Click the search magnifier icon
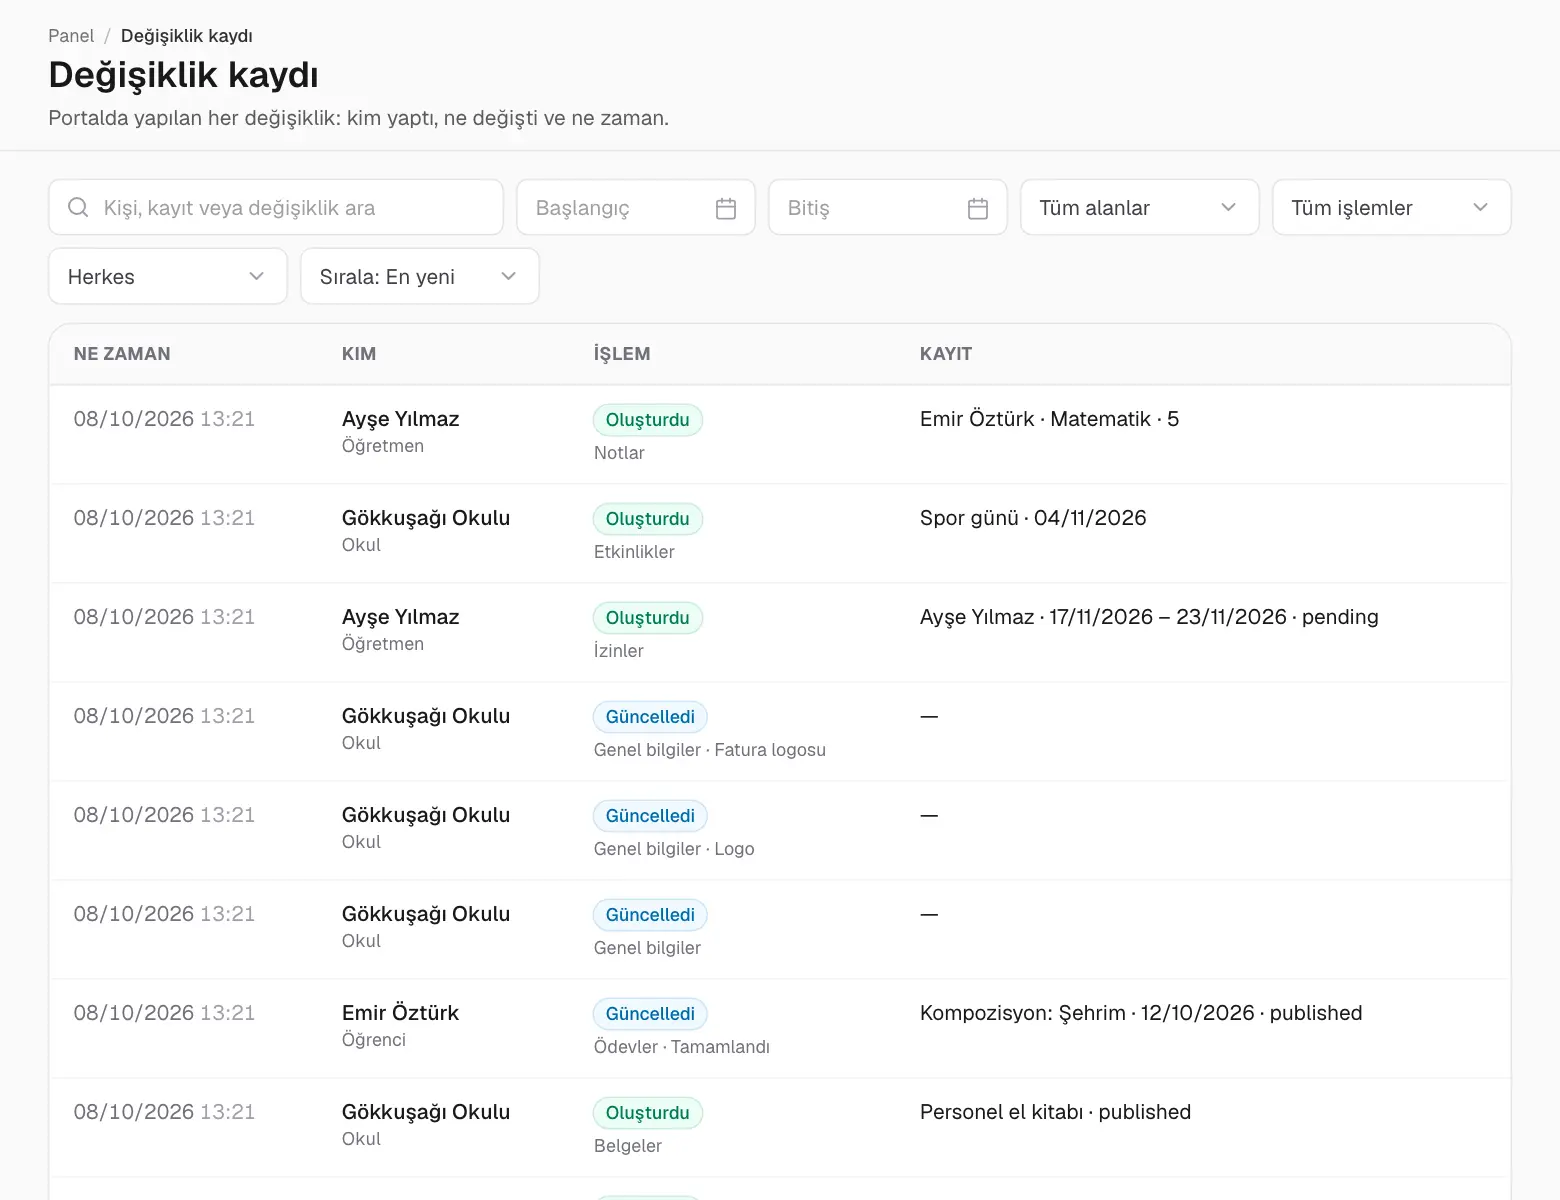The height and width of the screenshot is (1200, 1560). pos(78,207)
